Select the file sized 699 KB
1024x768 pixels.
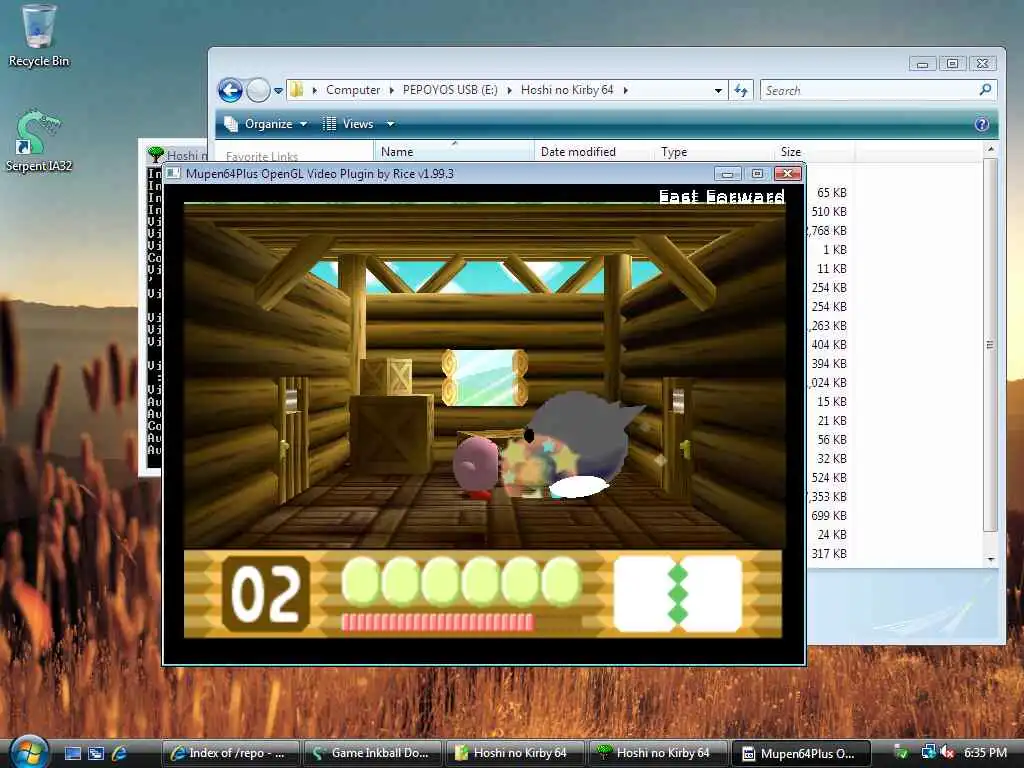pyautogui.click(x=829, y=515)
